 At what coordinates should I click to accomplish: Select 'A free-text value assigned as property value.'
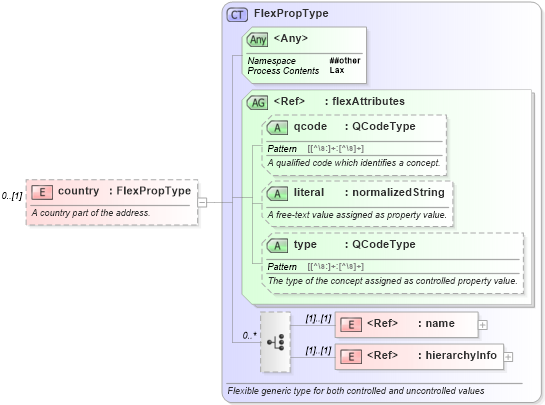tap(357, 215)
